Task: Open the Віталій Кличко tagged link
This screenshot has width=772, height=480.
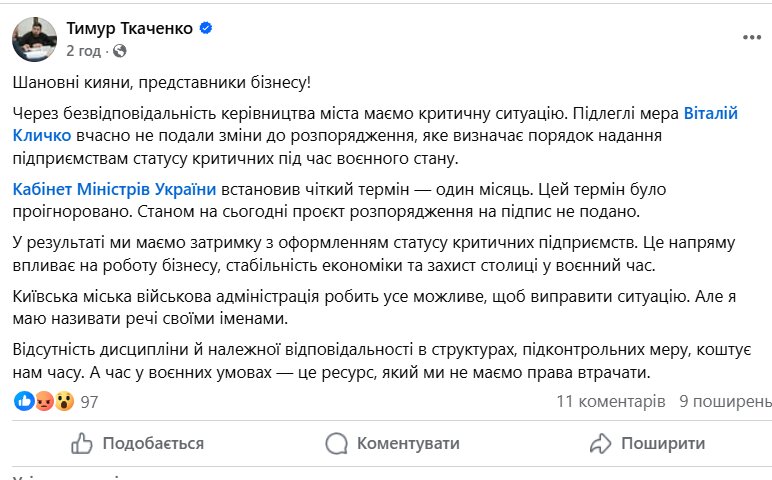Action: [x=375, y=124]
